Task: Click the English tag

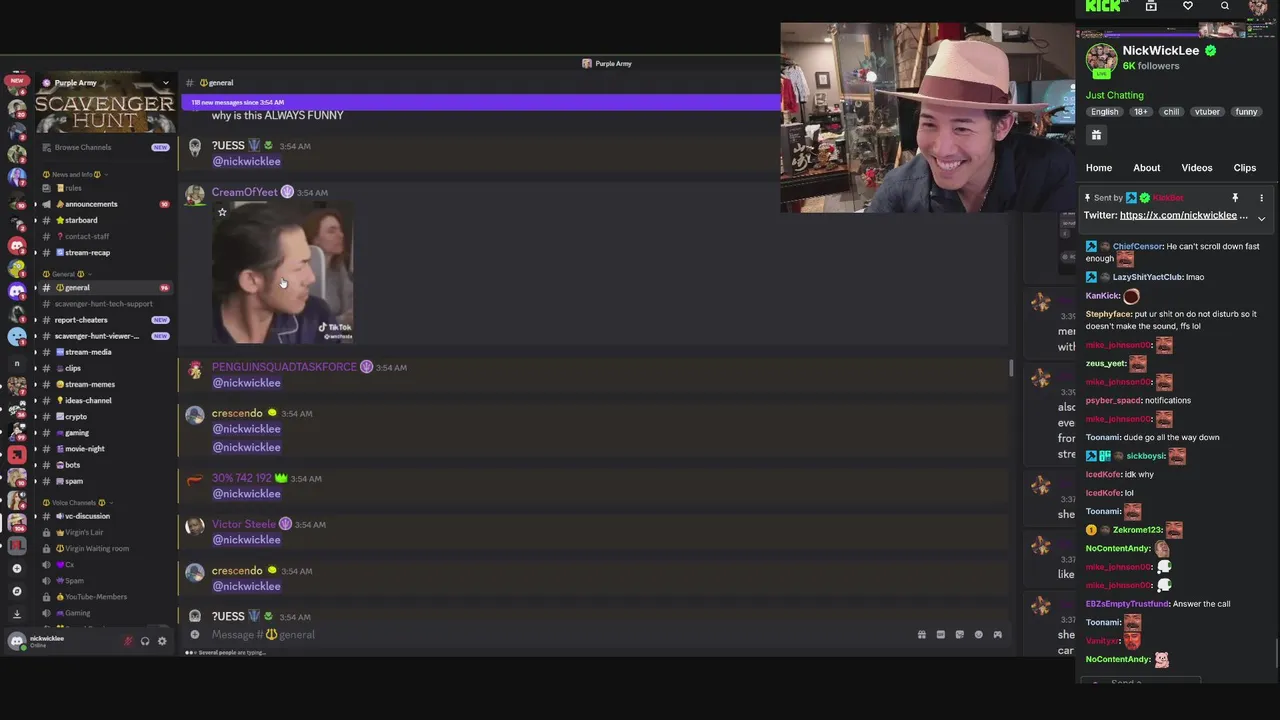Action: click(x=1105, y=112)
